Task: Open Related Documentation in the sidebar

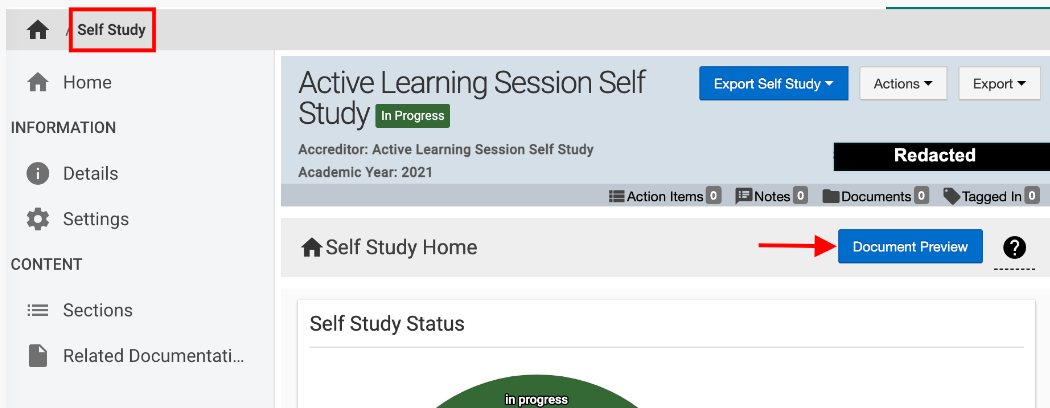Action: click(x=153, y=356)
